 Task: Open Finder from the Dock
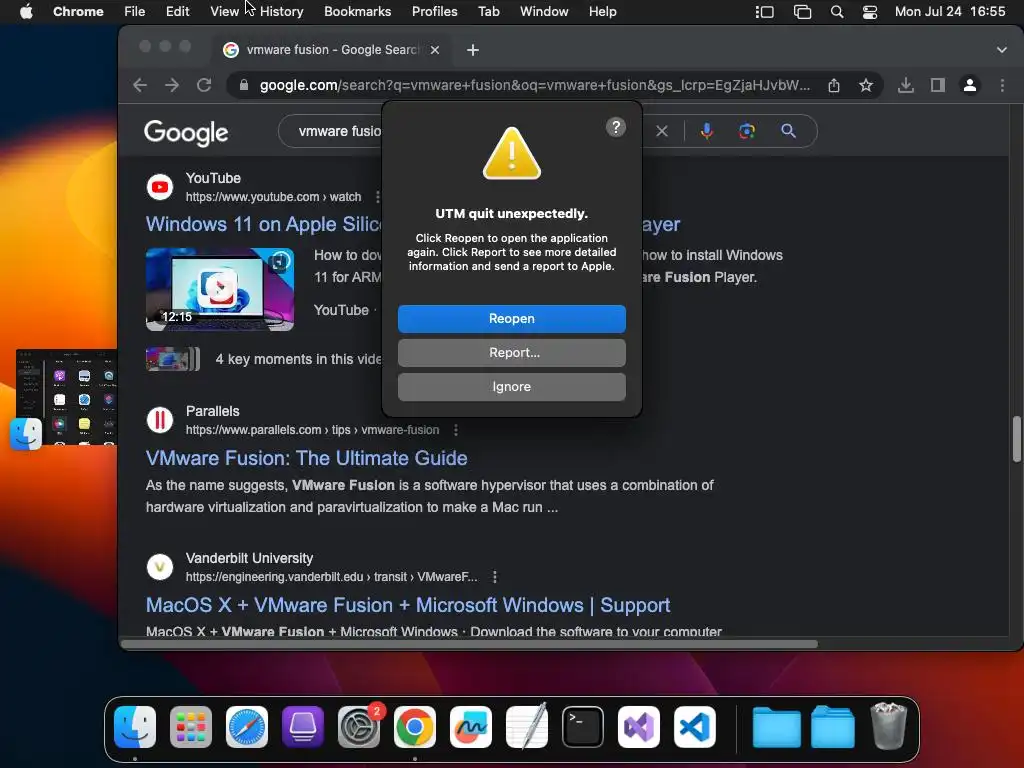(x=135, y=727)
